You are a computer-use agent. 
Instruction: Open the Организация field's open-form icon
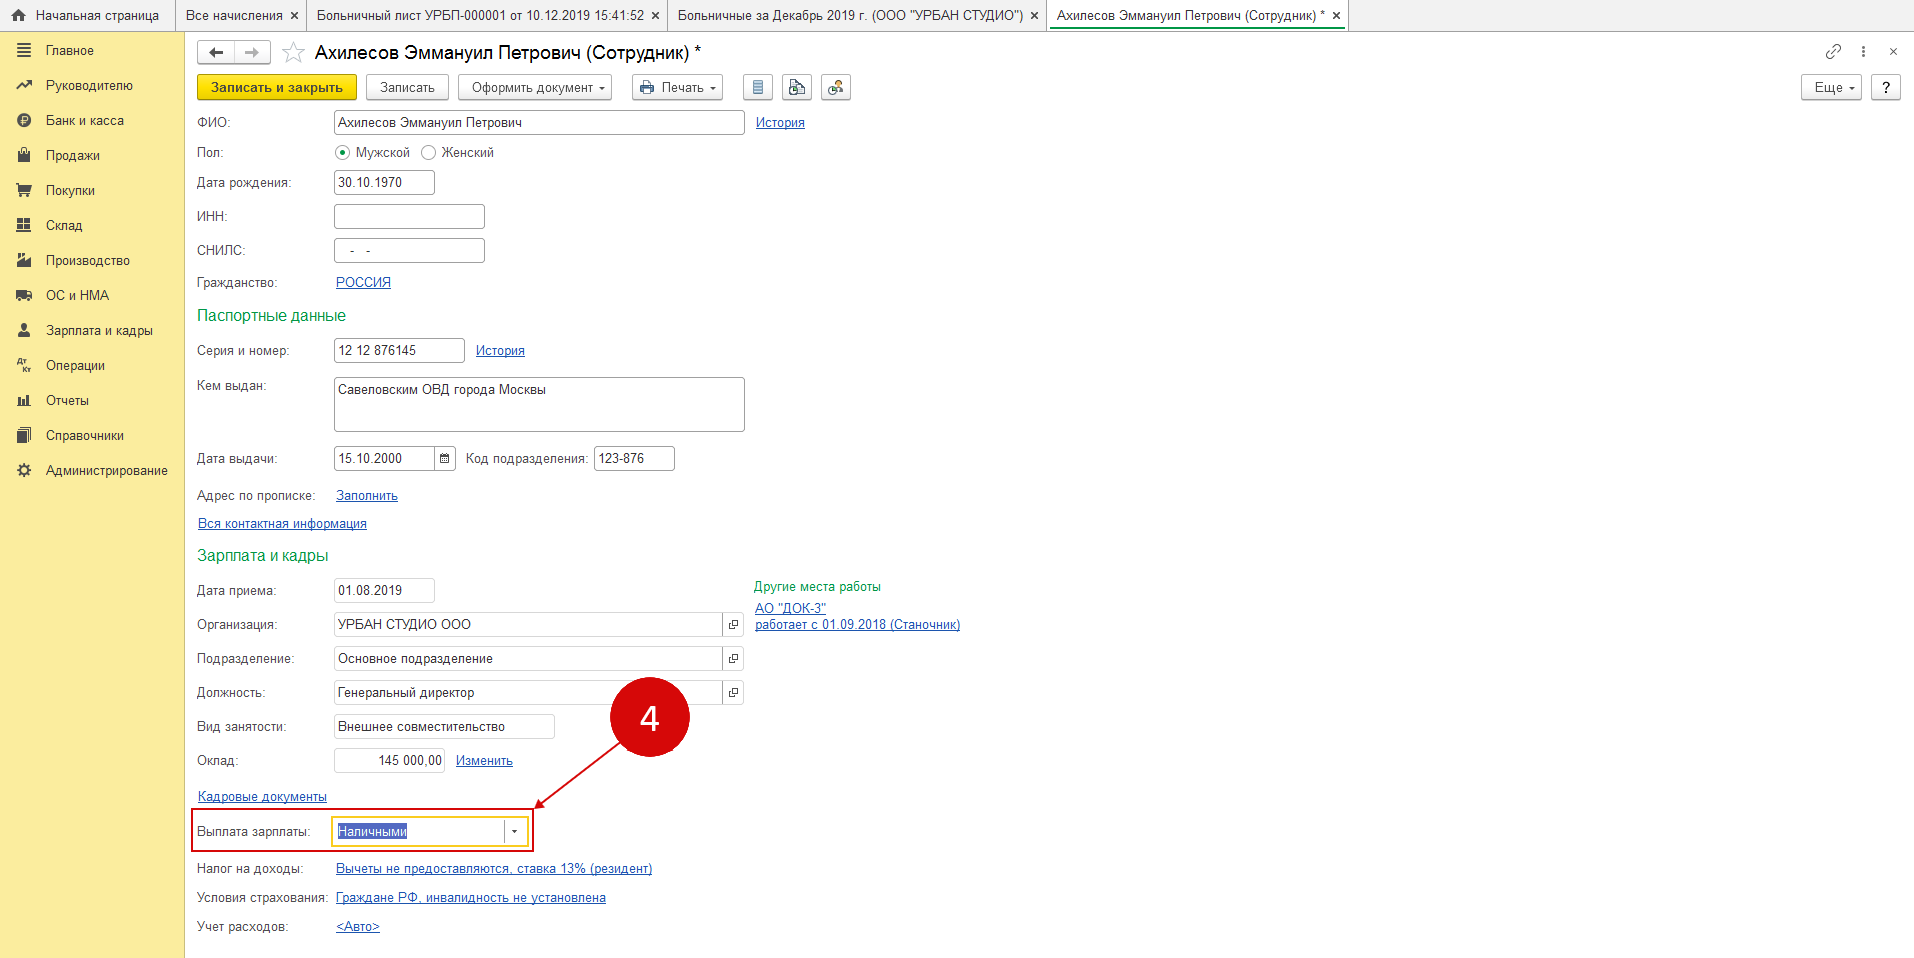[733, 625]
